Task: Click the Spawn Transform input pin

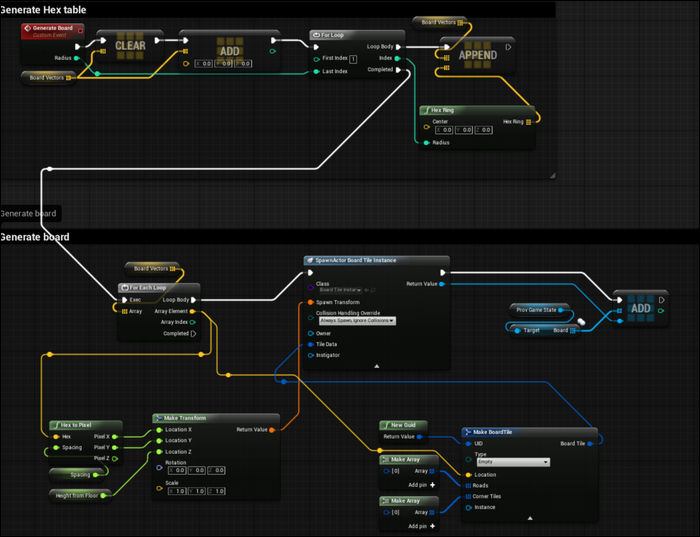Action: (x=310, y=303)
